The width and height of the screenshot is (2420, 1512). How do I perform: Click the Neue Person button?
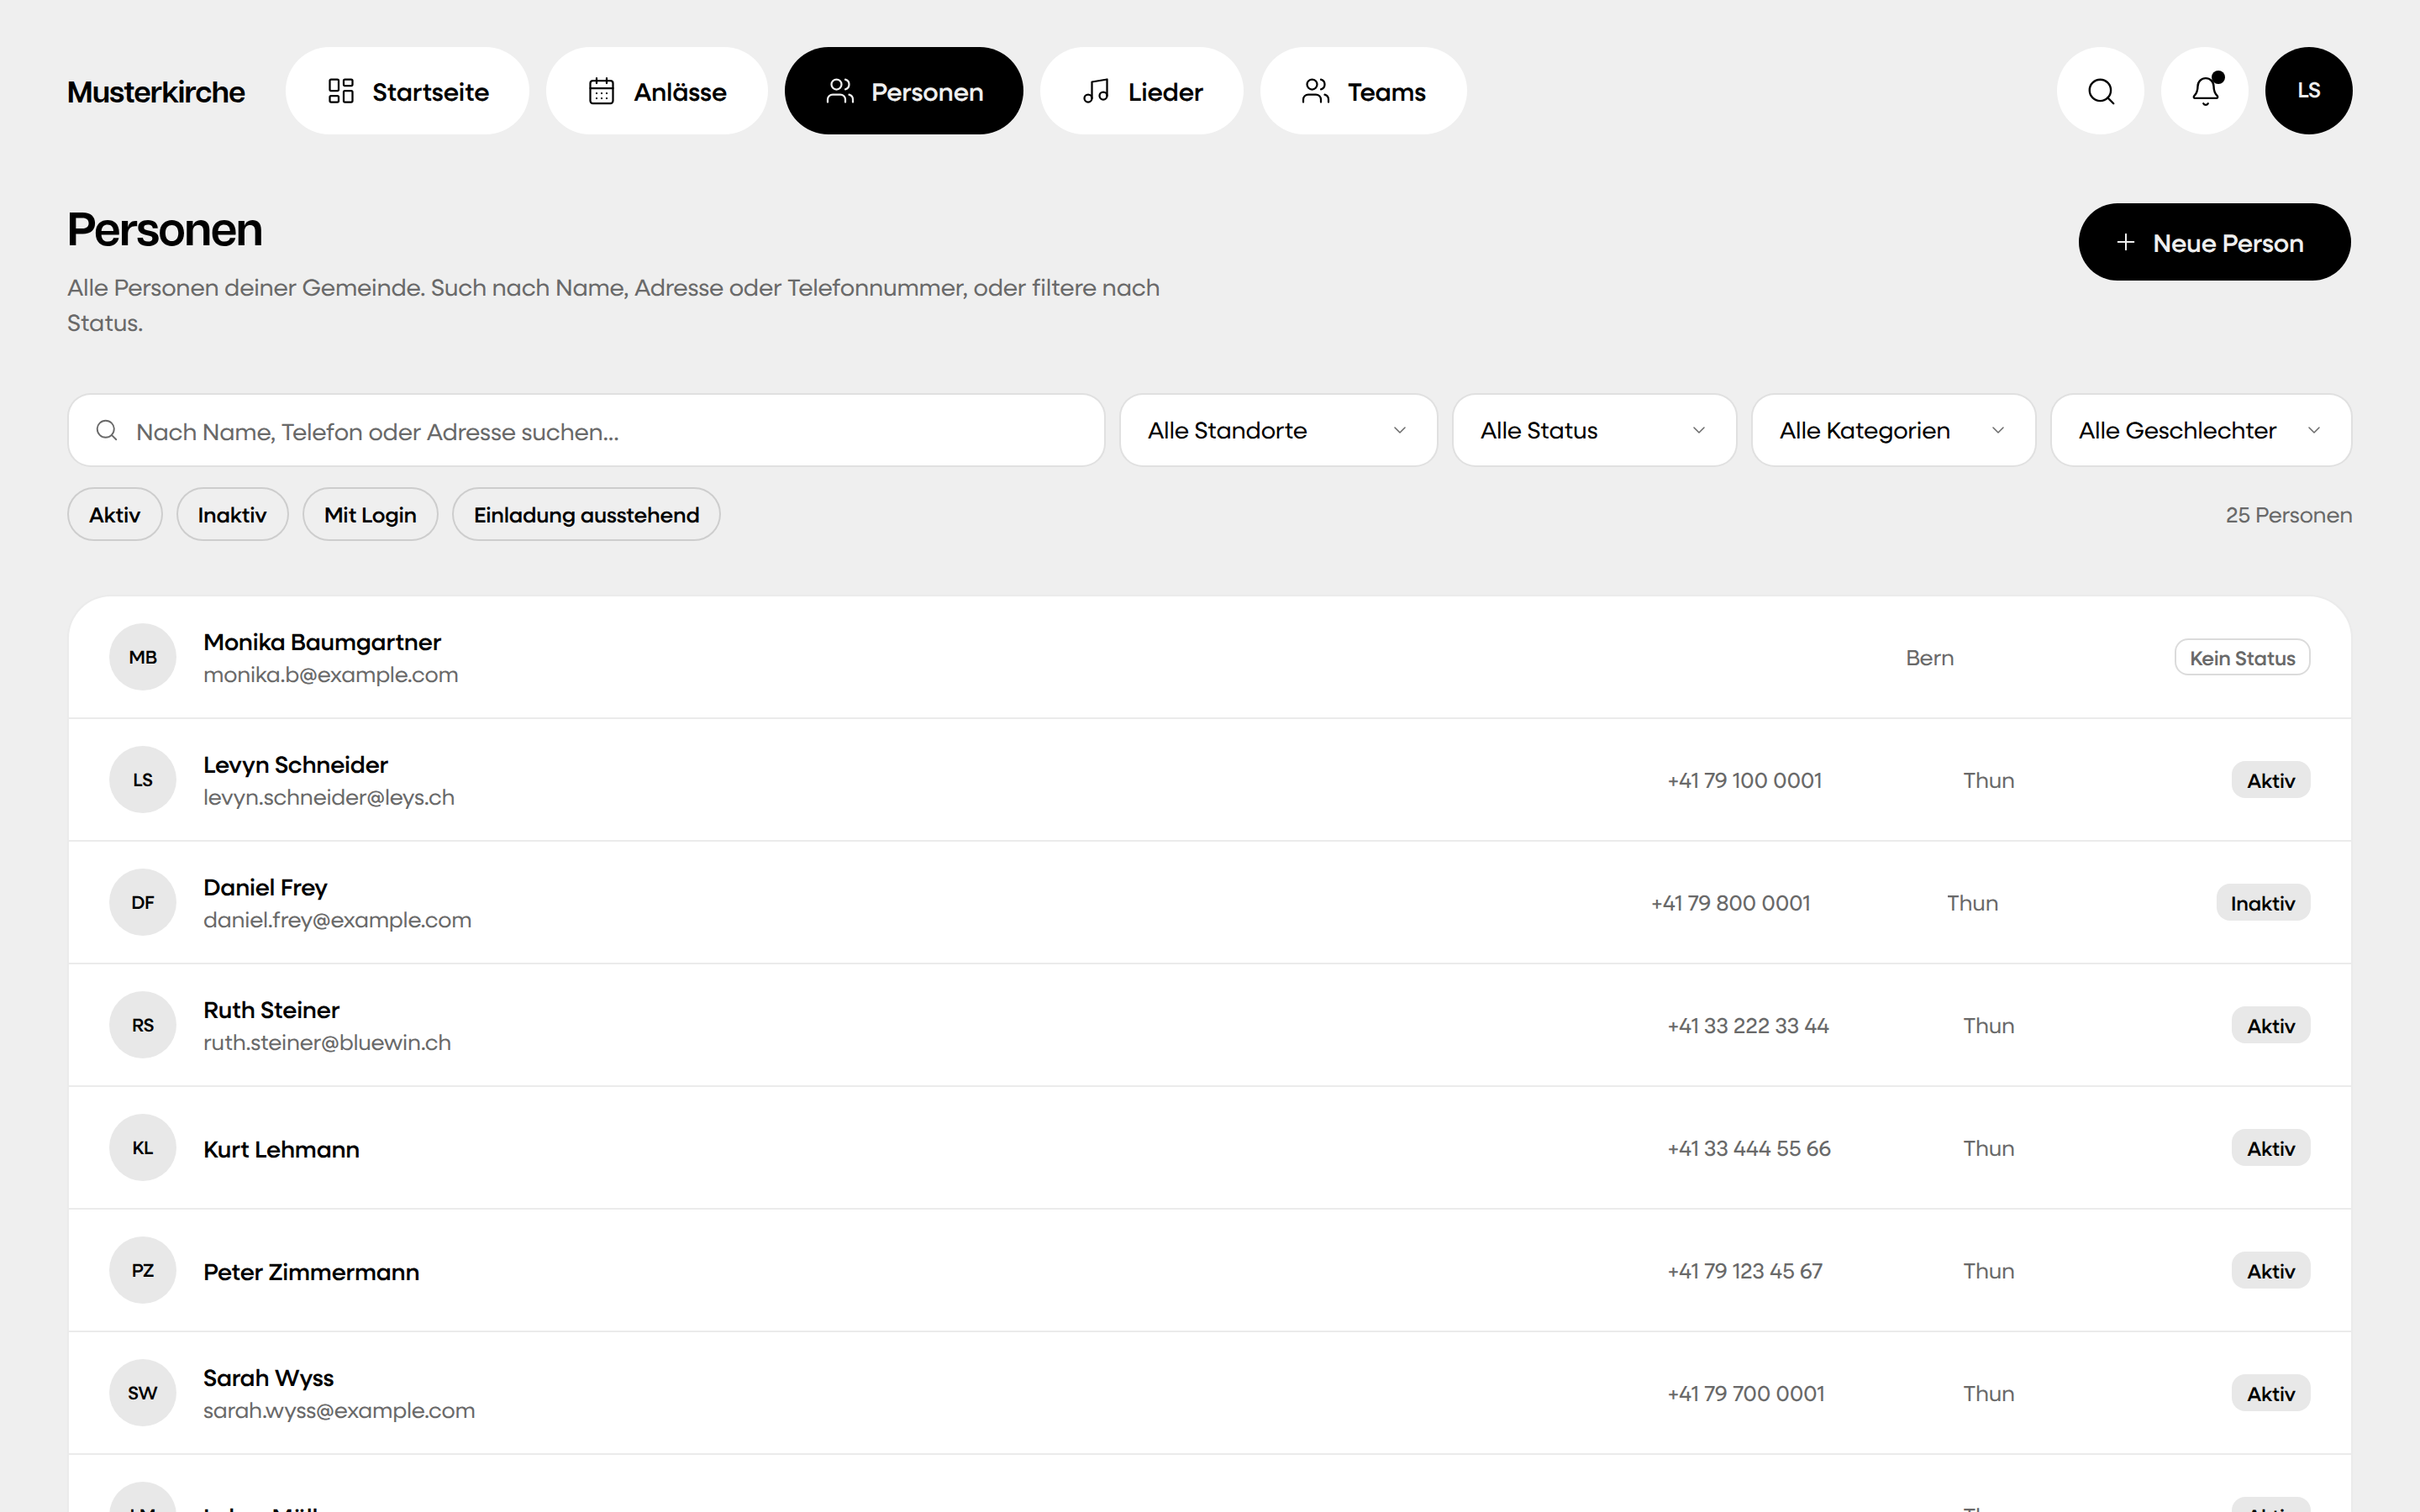(2214, 242)
